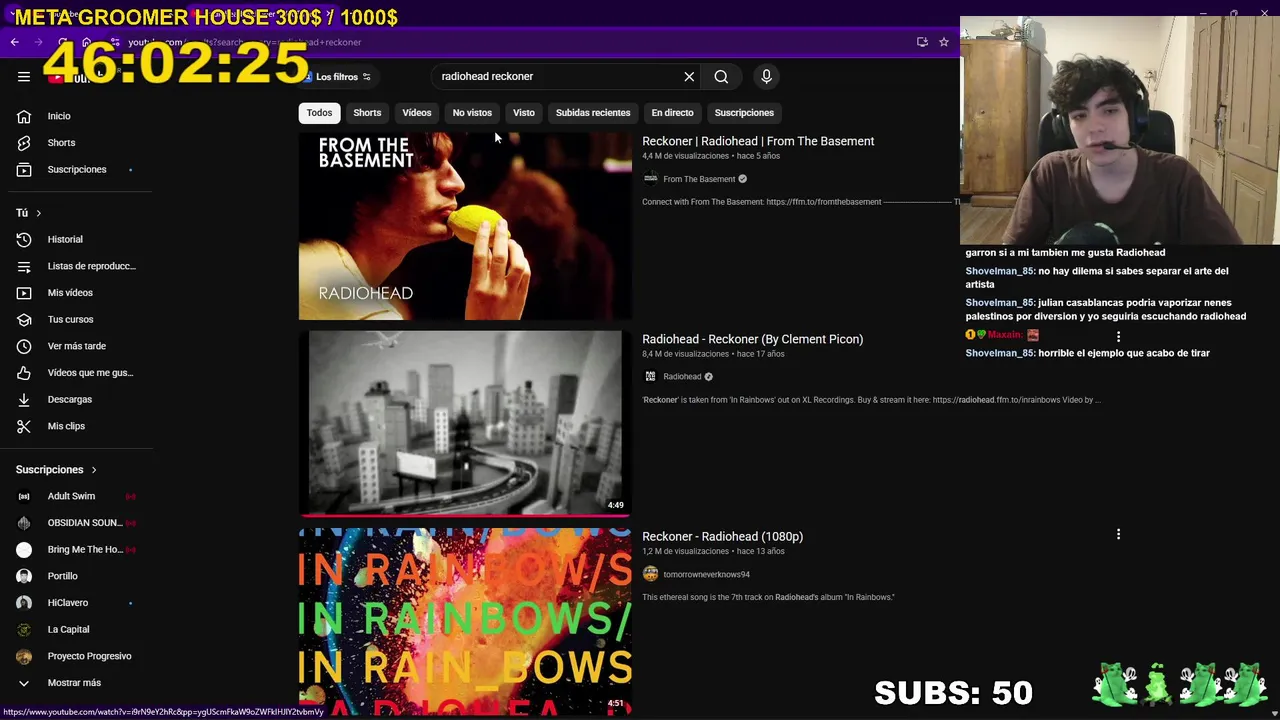
Task: Open the Clement Picon Reckoner video thumbnail
Action: pos(465,423)
